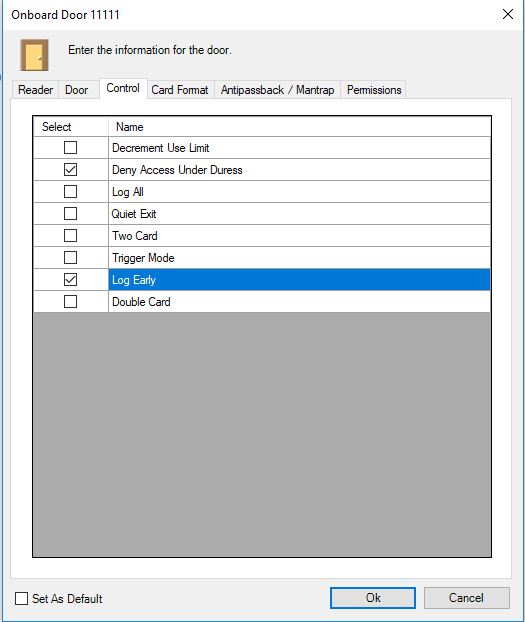
Task: Enable the Double Card checkbox
Action: 70,302
